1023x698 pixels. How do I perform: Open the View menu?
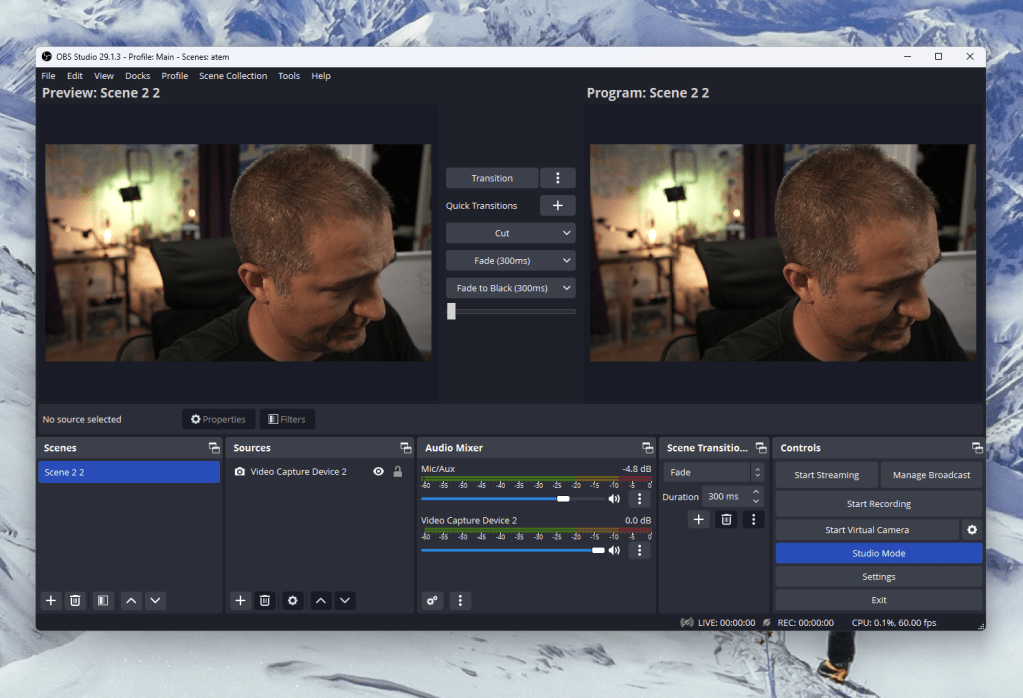pyautogui.click(x=104, y=76)
